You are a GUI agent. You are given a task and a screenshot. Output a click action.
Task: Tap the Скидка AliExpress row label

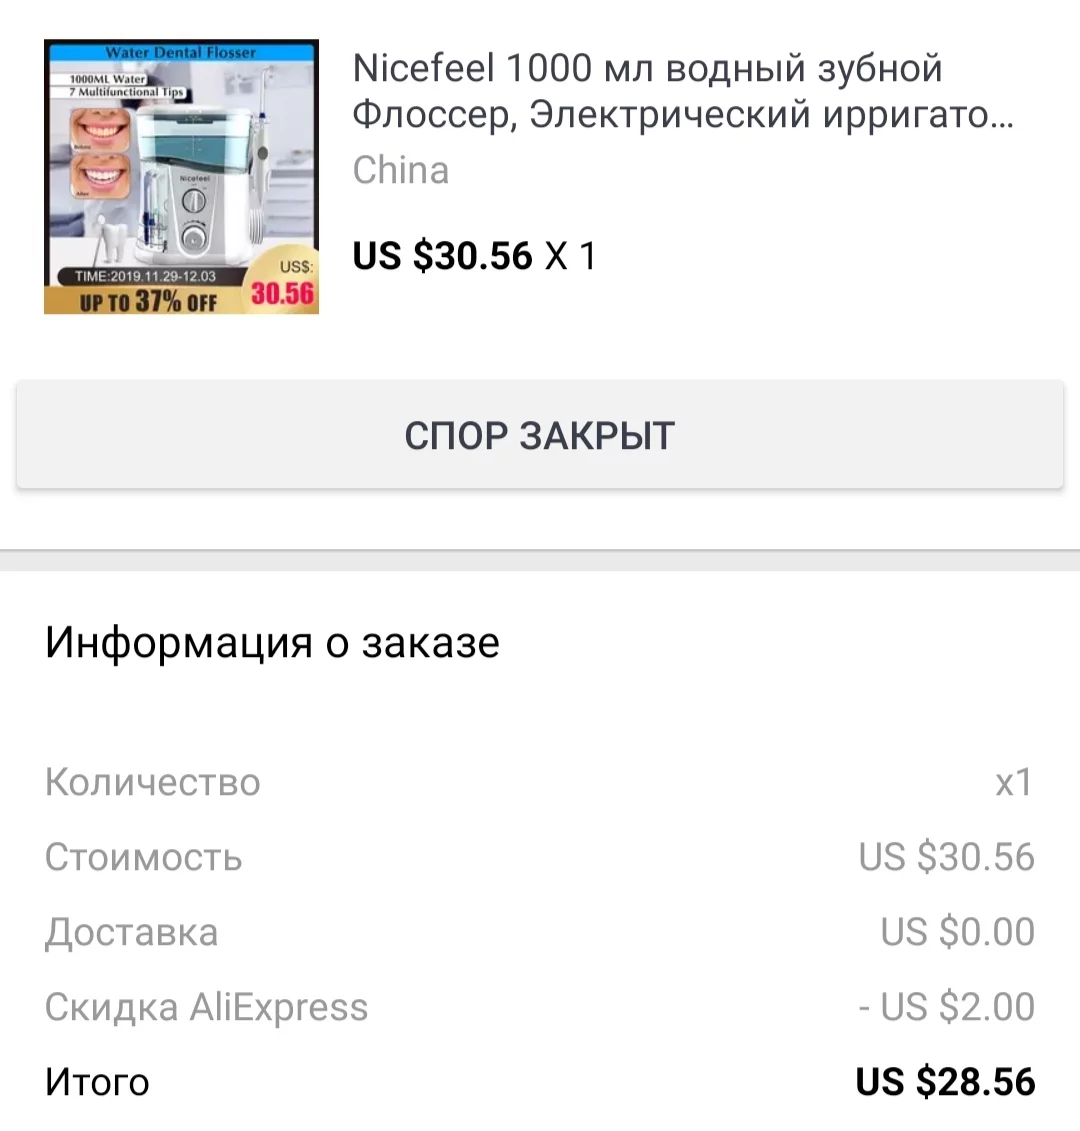pos(206,1007)
